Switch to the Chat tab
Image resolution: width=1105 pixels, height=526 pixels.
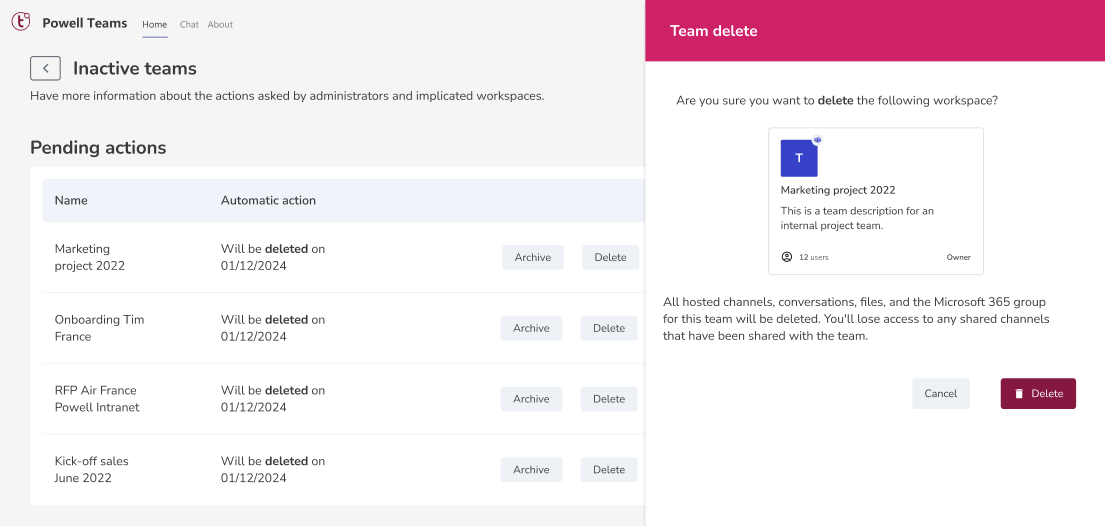coord(189,24)
